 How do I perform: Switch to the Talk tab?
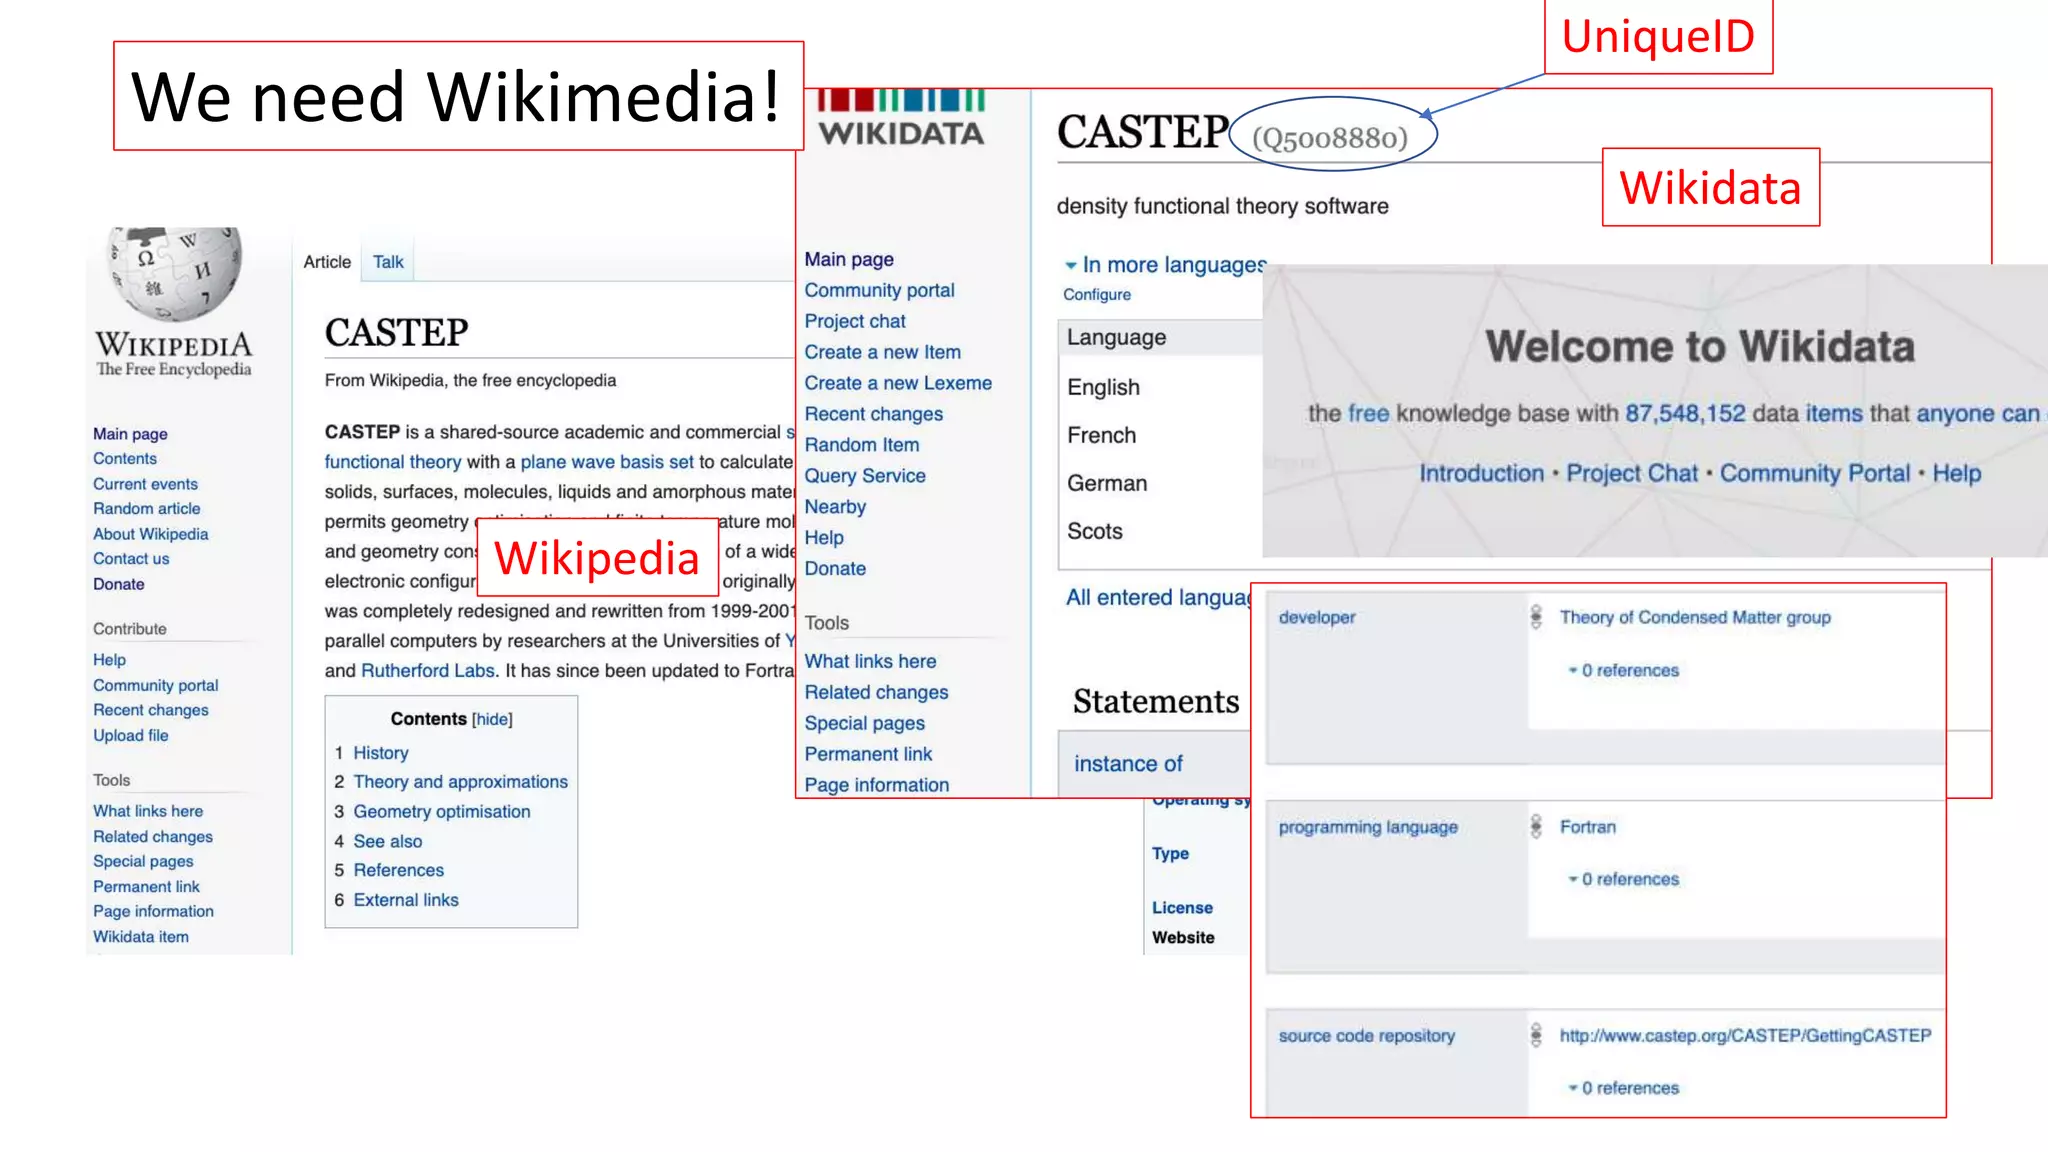pyautogui.click(x=388, y=262)
